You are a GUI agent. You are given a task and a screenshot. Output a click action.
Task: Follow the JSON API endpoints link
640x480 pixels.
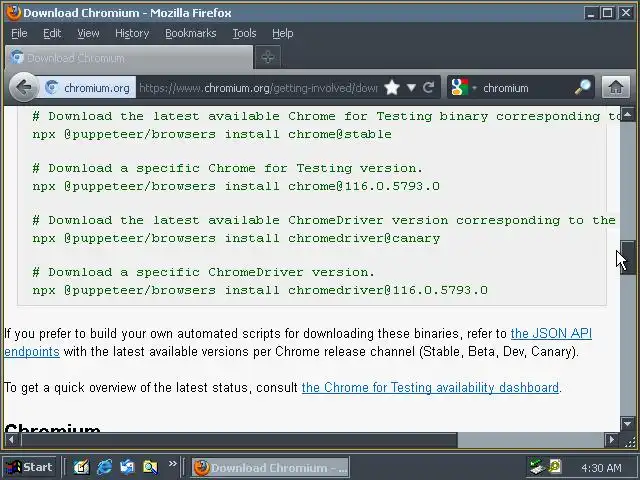click(x=551, y=333)
